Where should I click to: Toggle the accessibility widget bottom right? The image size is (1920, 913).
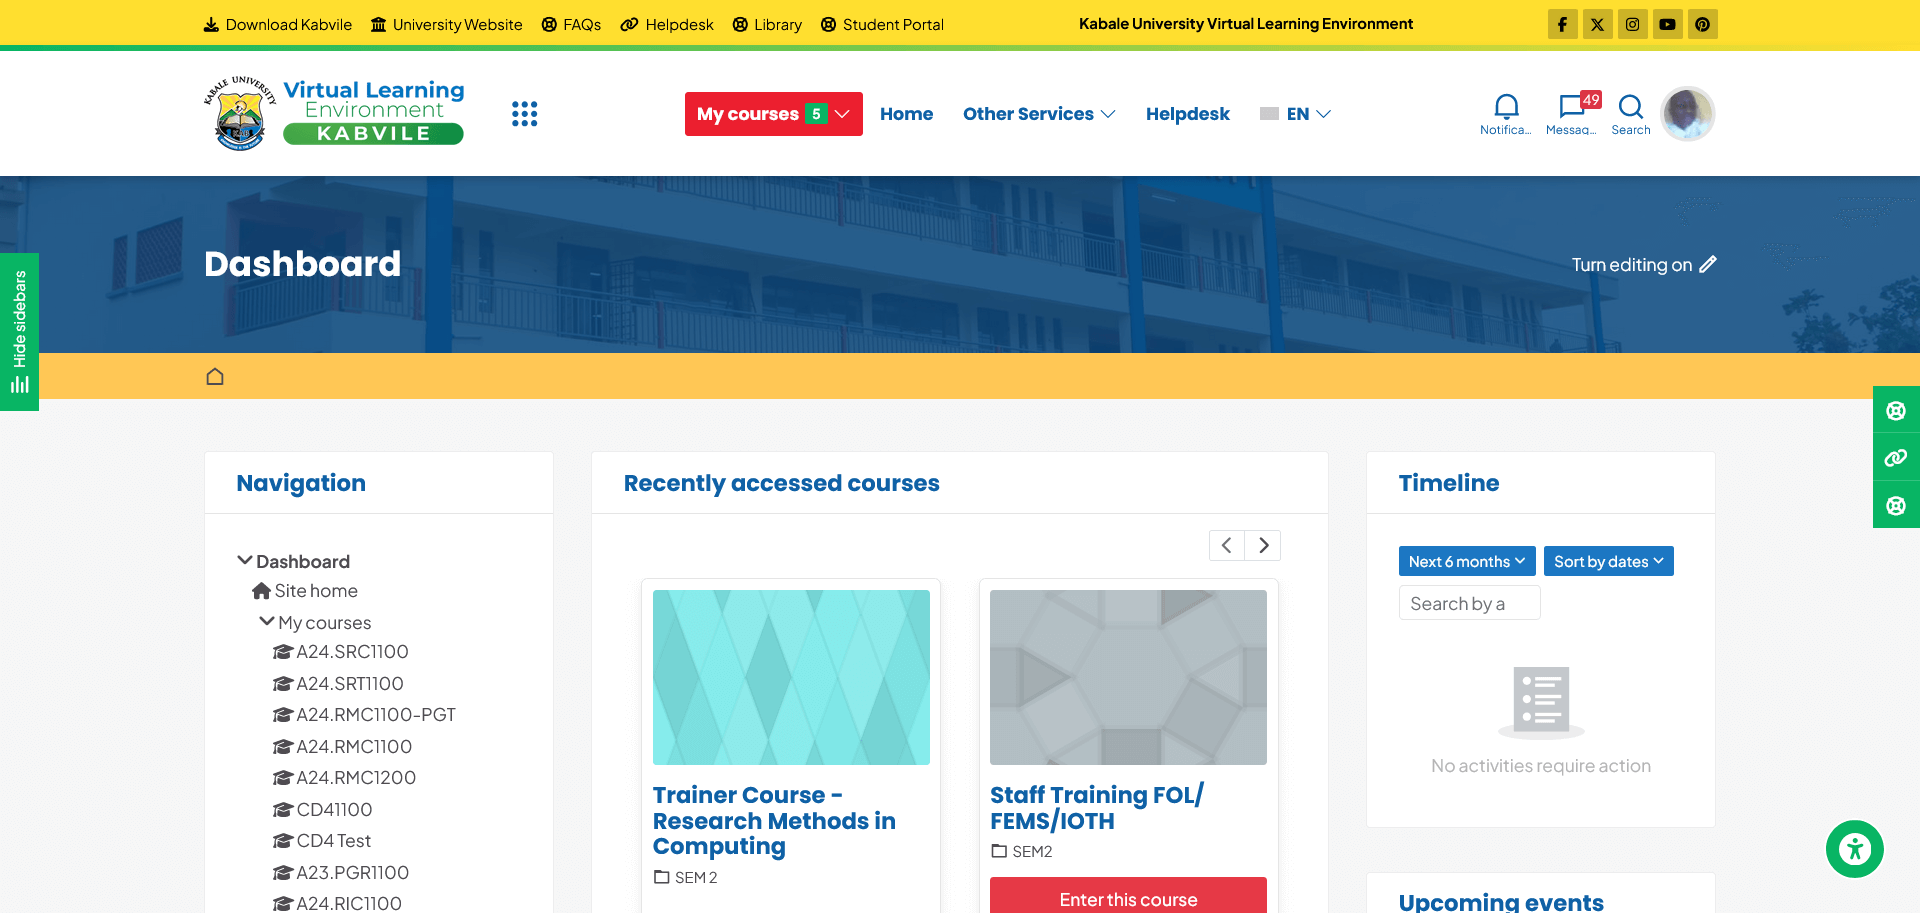(1854, 849)
